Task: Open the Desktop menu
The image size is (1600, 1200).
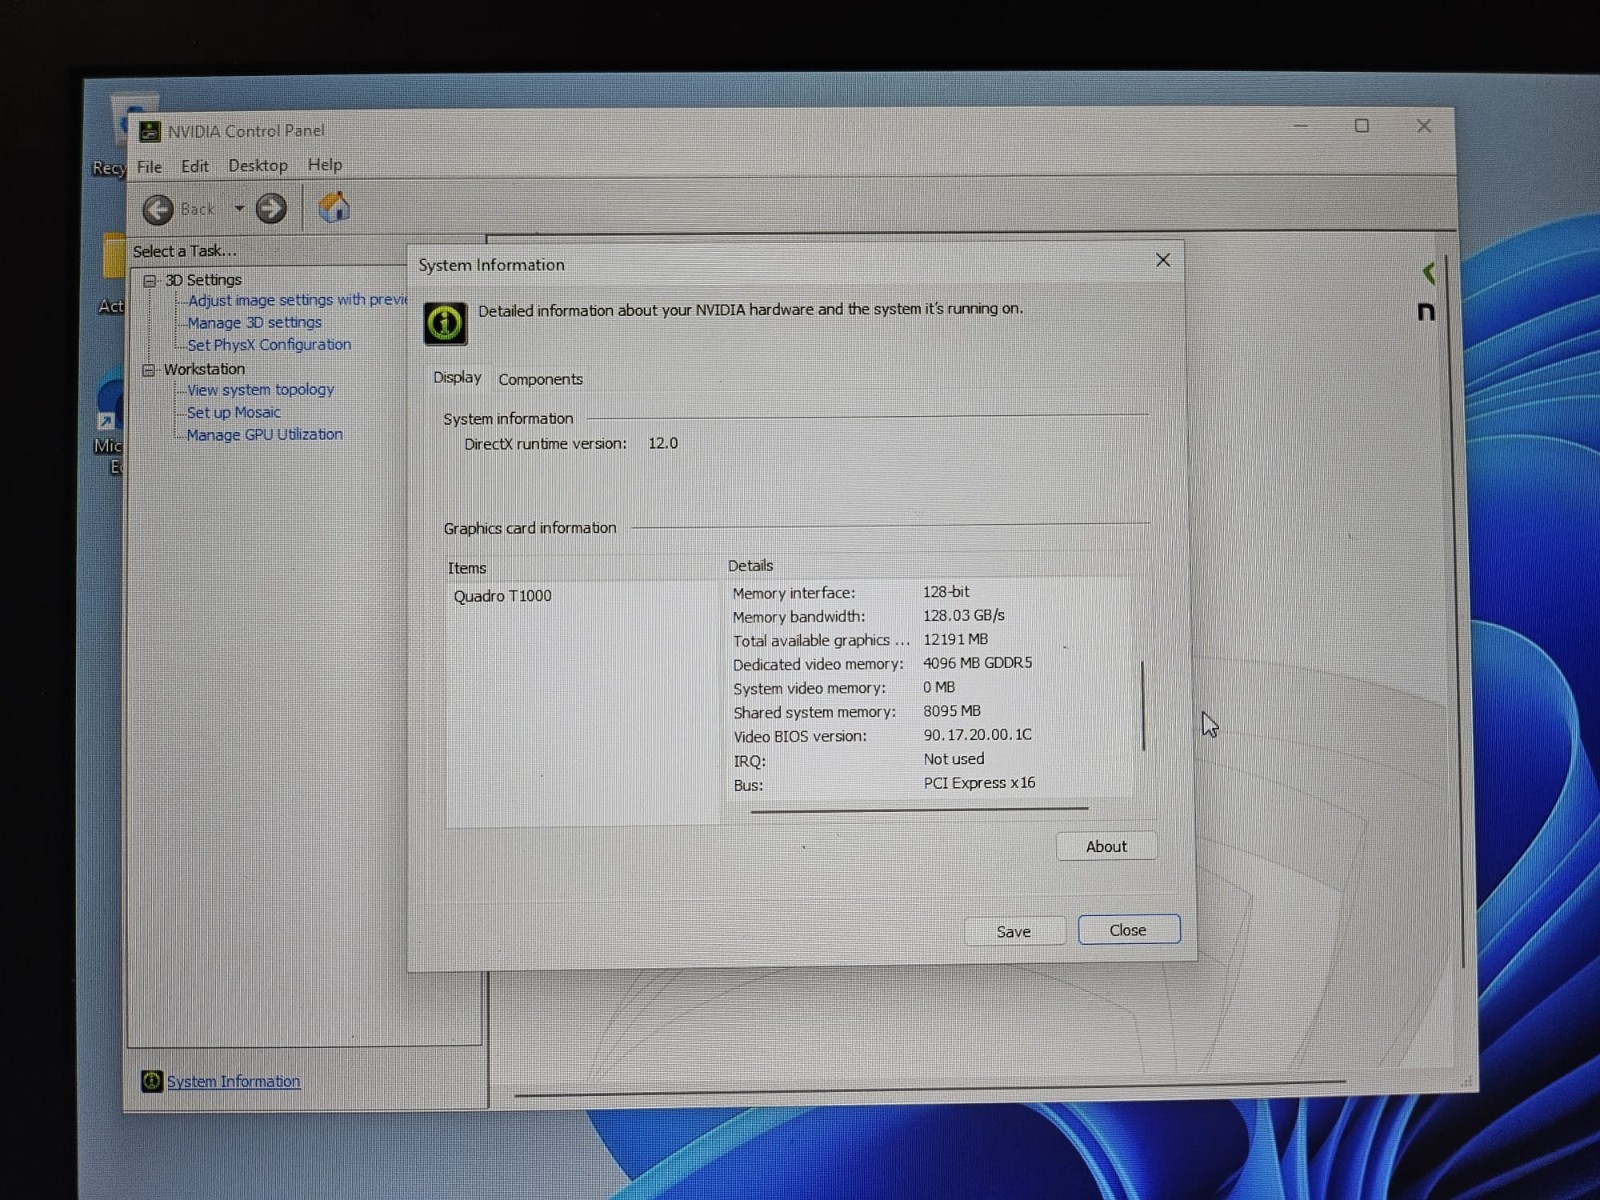Action: pyautogui.click(x=258, y=165)
